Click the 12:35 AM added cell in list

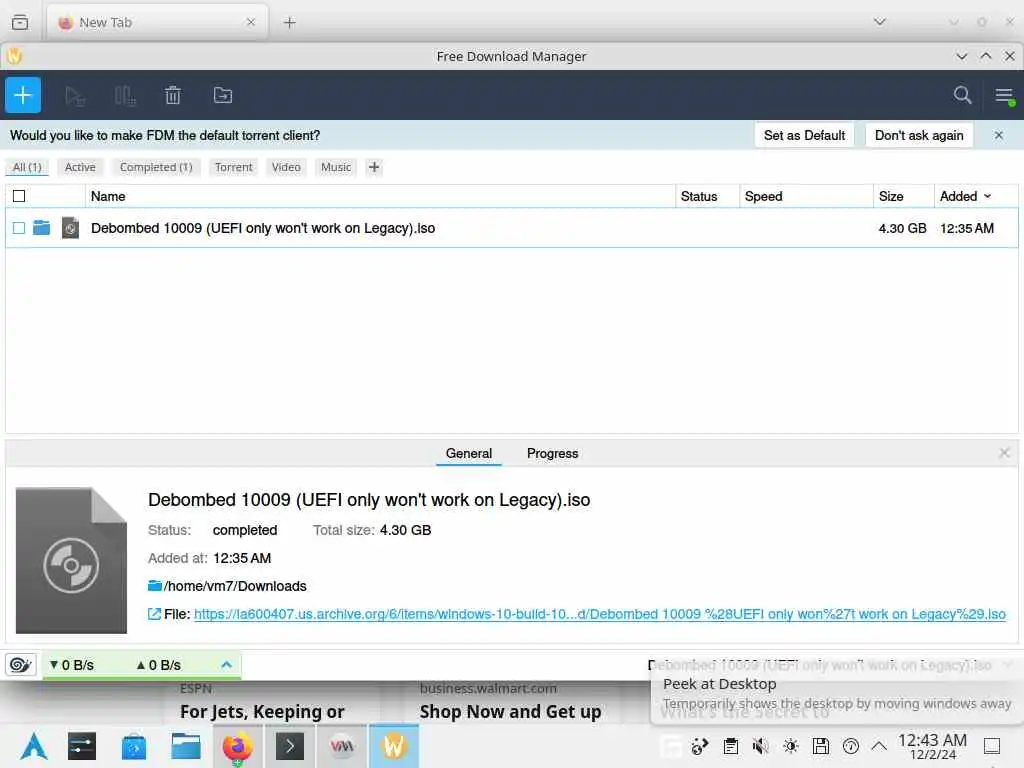point(967,228)
